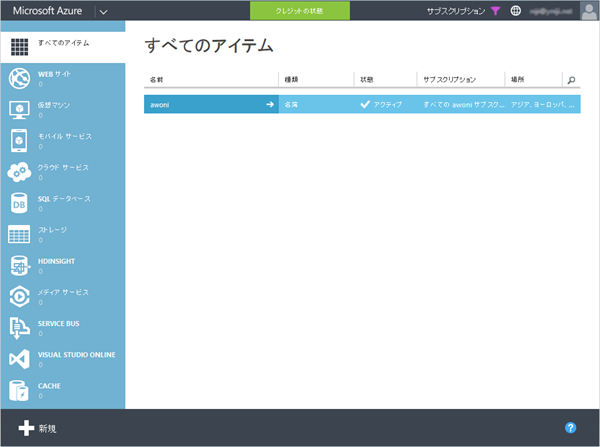
Task: Click the 新規 label in bottom bar
Action: pyautogui.click(x=47, y=429)
